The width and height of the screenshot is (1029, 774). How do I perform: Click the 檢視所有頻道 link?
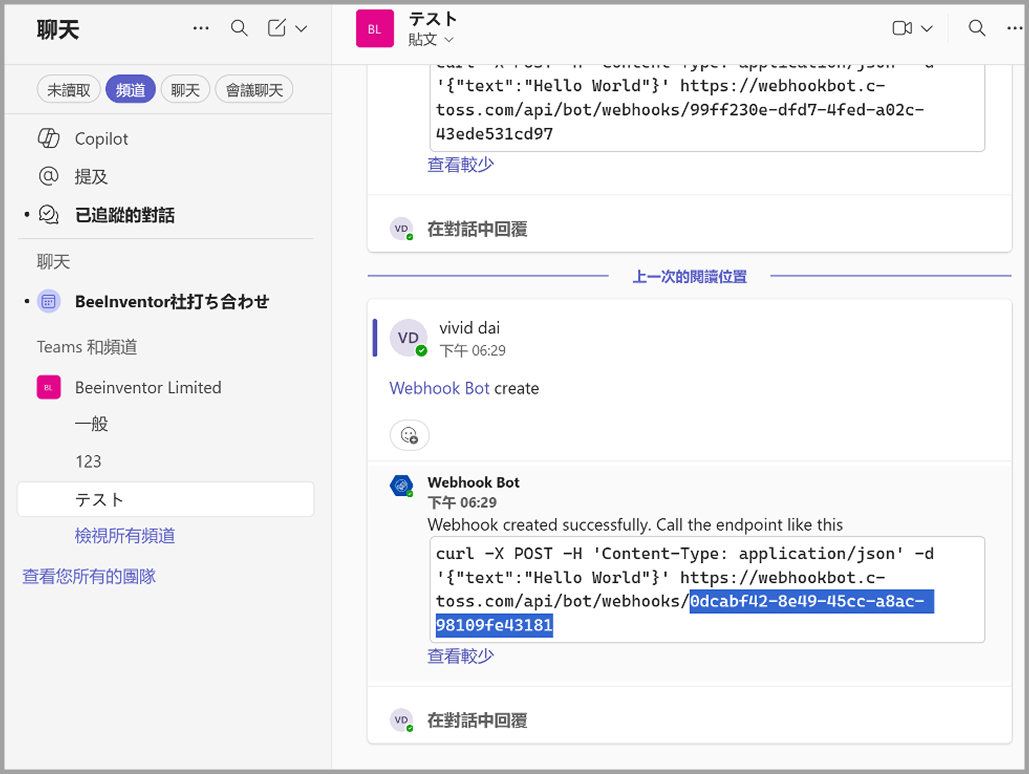point(125,536)
